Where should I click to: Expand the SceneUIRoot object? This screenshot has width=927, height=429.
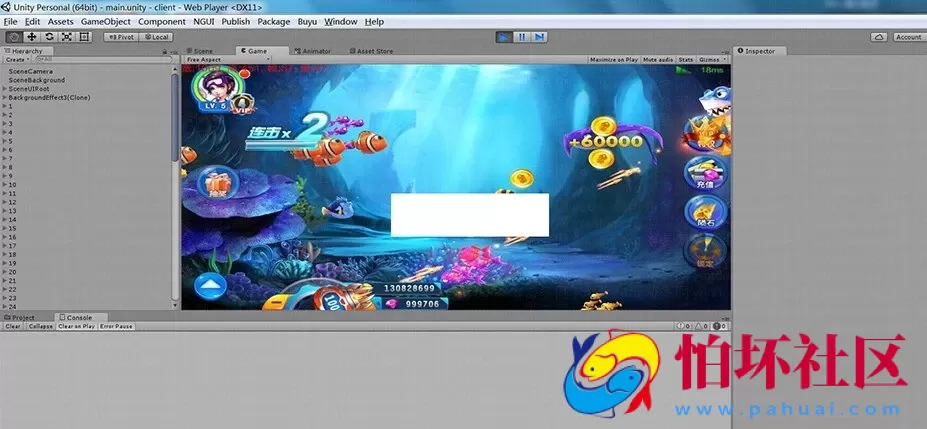coord(5,89)
